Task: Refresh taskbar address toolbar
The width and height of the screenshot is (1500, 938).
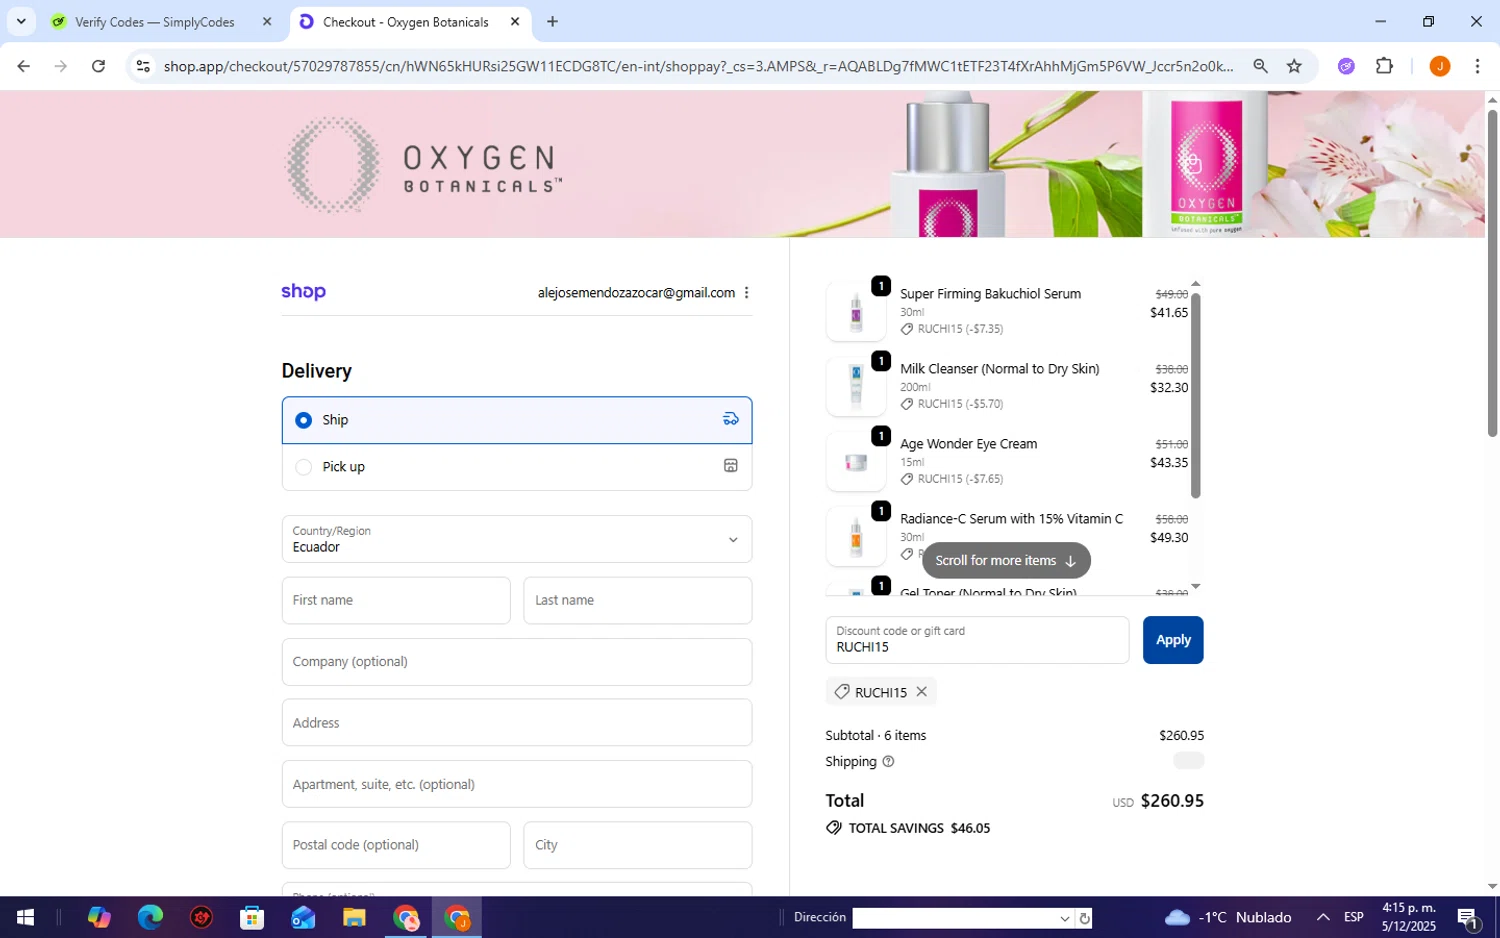Action: click(1085, 918)
